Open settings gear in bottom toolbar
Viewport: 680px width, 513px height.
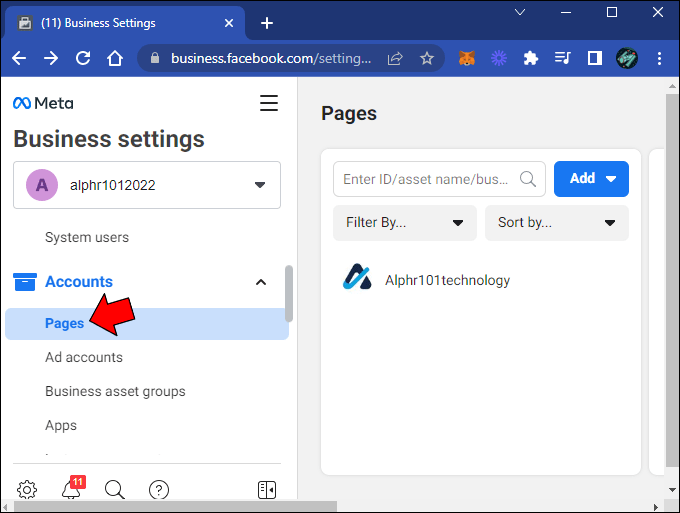click(x=27, y=490)
